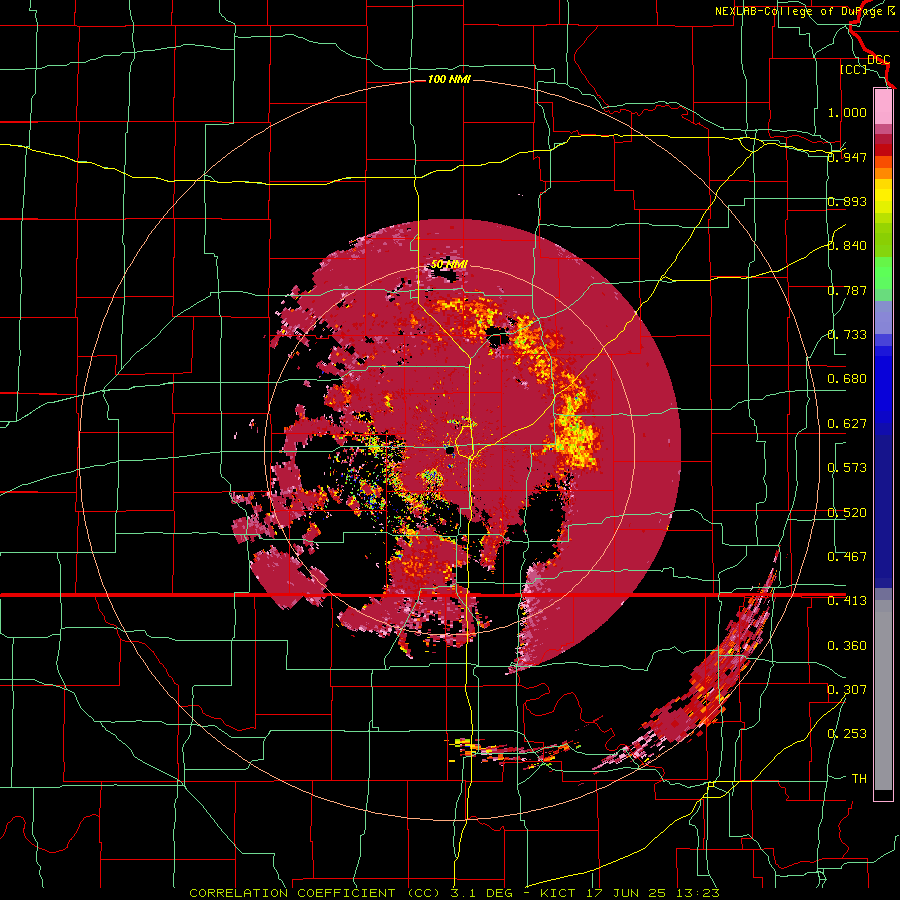Click the 1.000 value on the scale
The image size is (900, 900).
(847, 112)
